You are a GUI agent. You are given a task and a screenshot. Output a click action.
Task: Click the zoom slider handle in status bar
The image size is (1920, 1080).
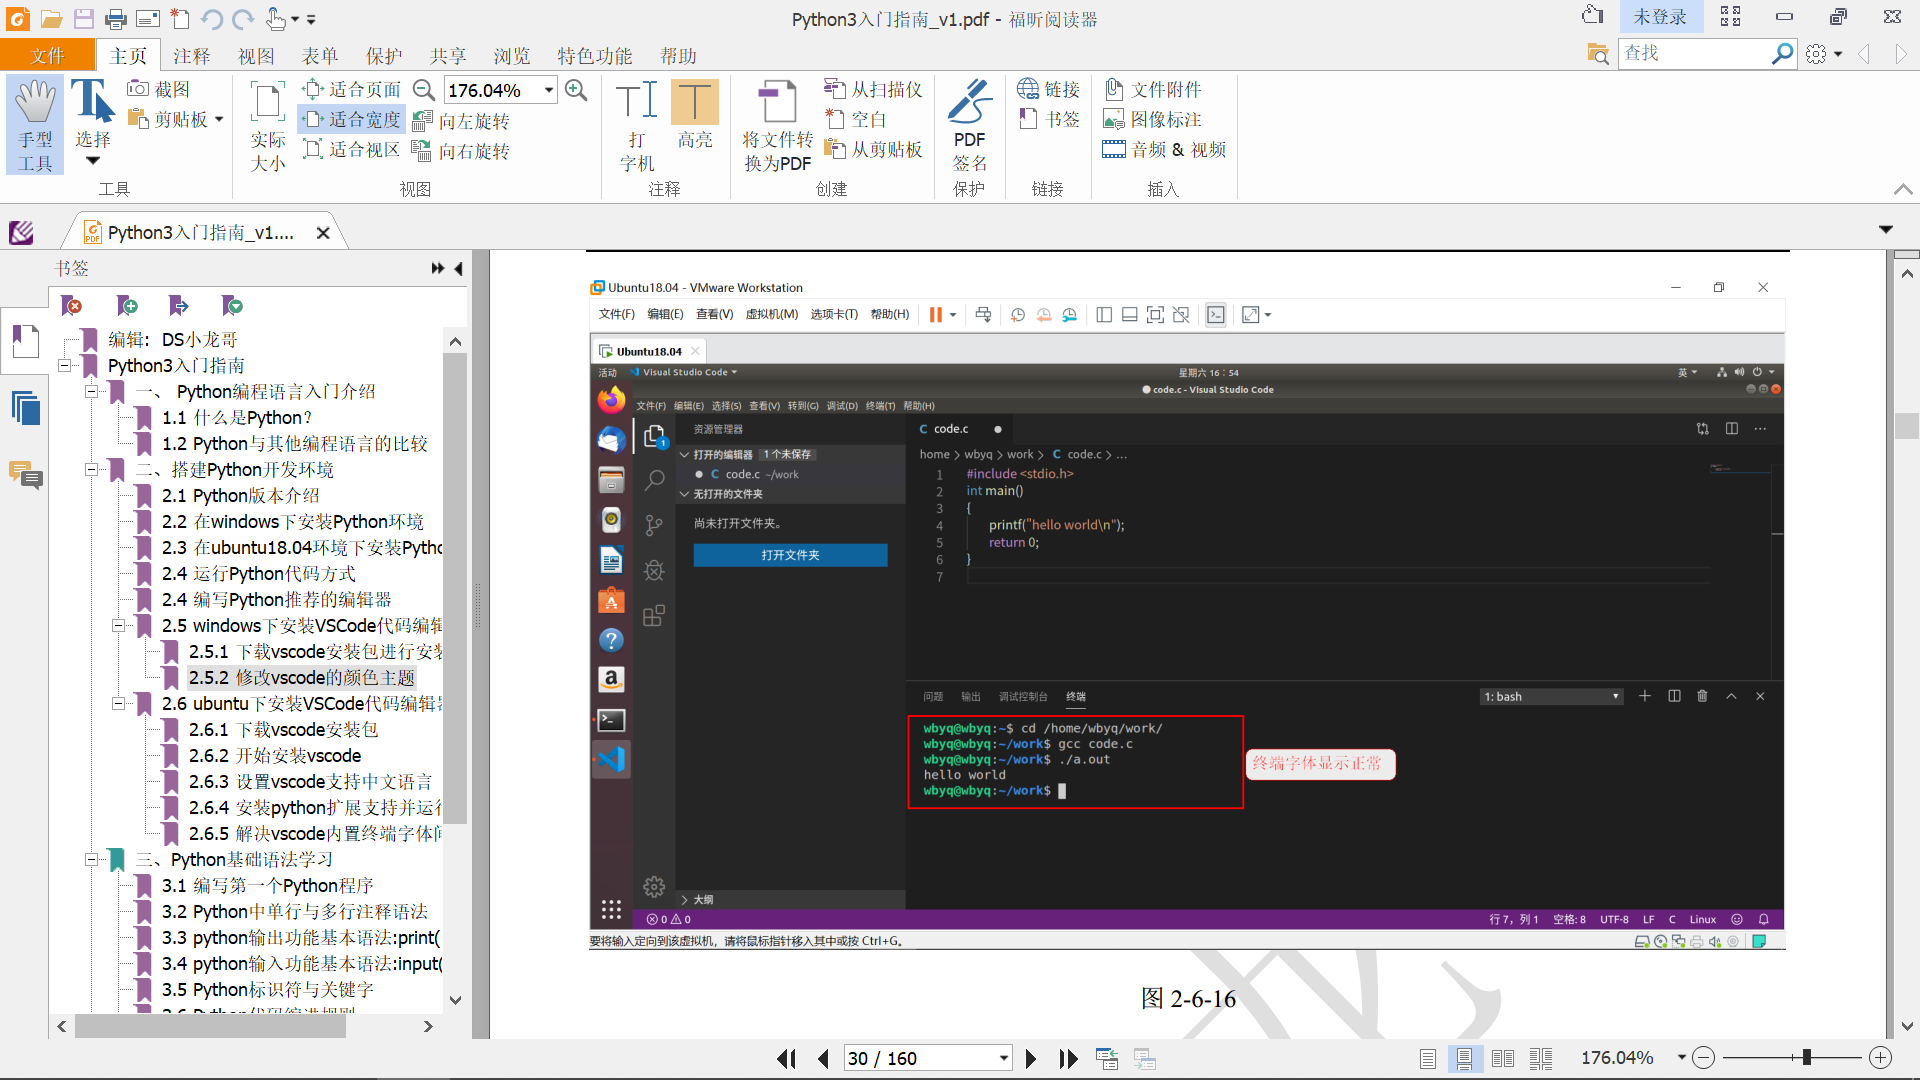[1806, 1058]
